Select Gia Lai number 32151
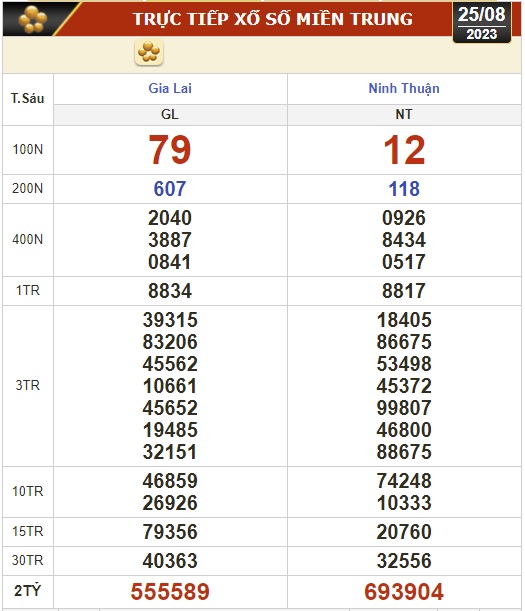 (170, 452)
